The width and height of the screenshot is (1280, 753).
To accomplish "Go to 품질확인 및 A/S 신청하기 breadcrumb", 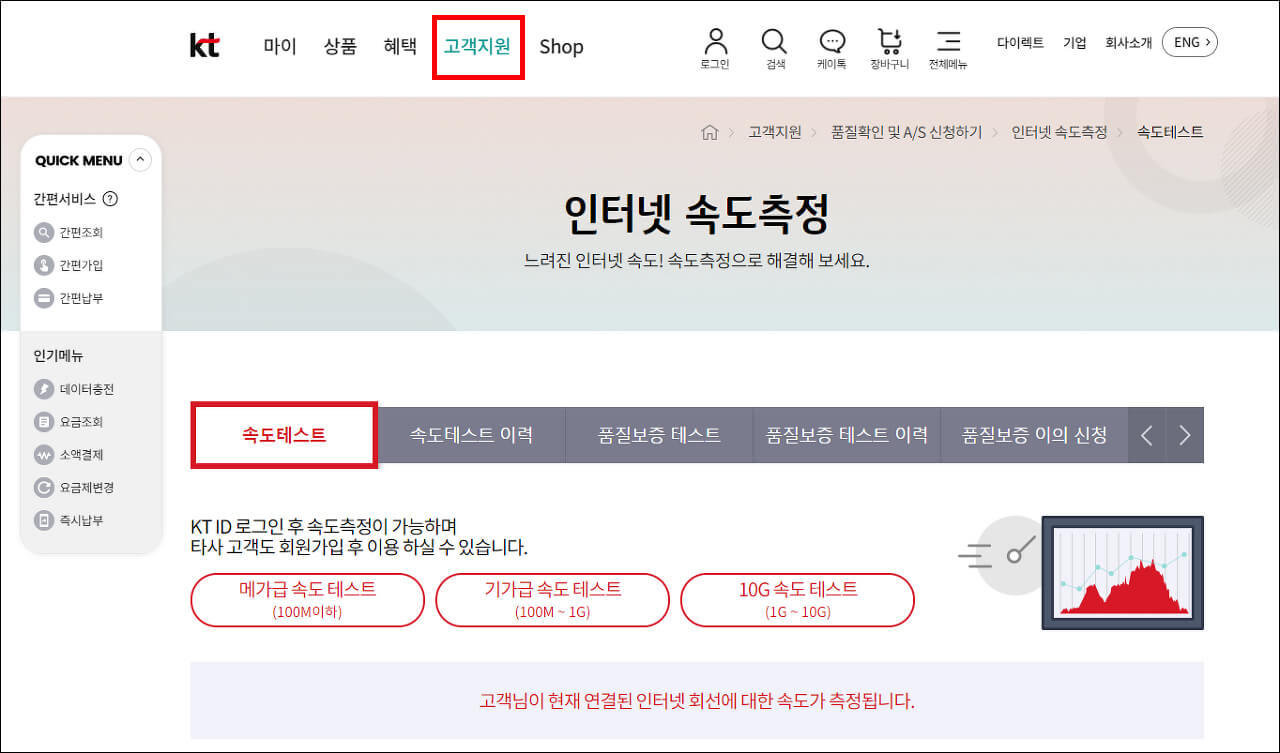I will pos(906,132).
